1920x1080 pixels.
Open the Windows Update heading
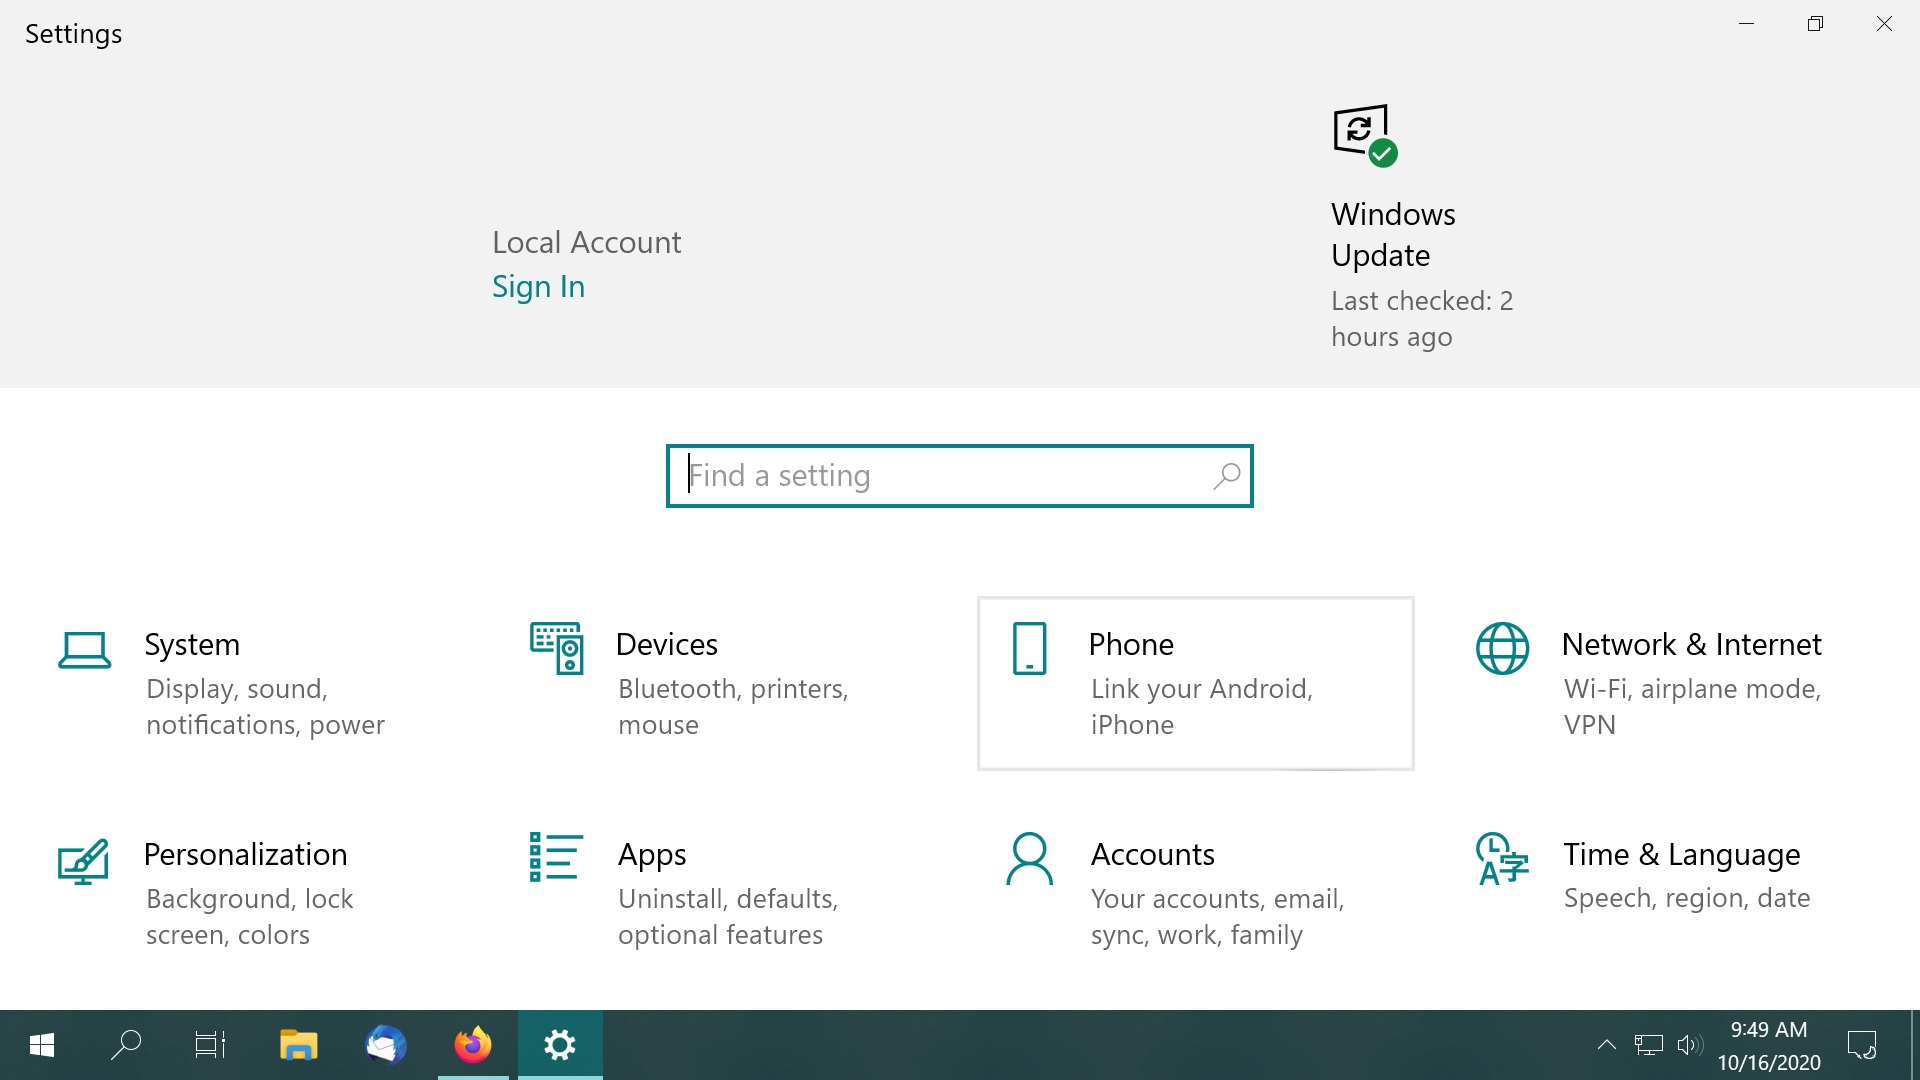click(1393, 235)
